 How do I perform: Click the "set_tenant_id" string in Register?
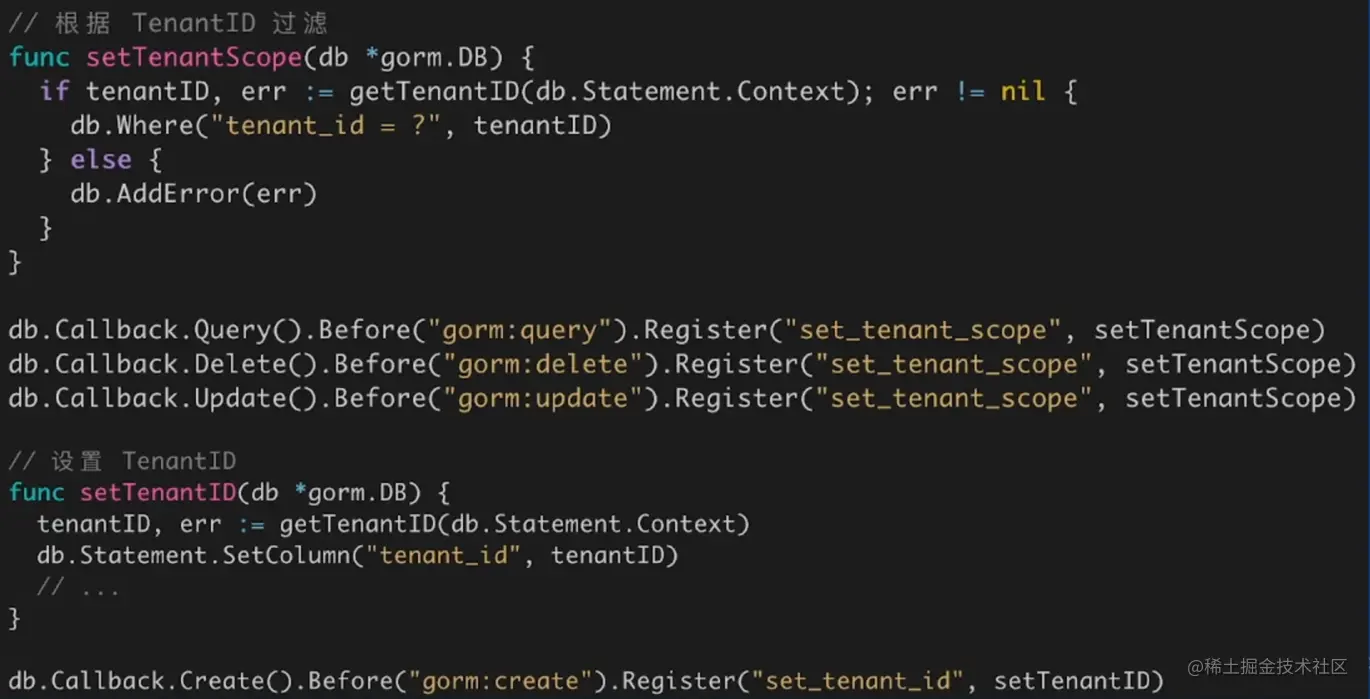point(859,682)
